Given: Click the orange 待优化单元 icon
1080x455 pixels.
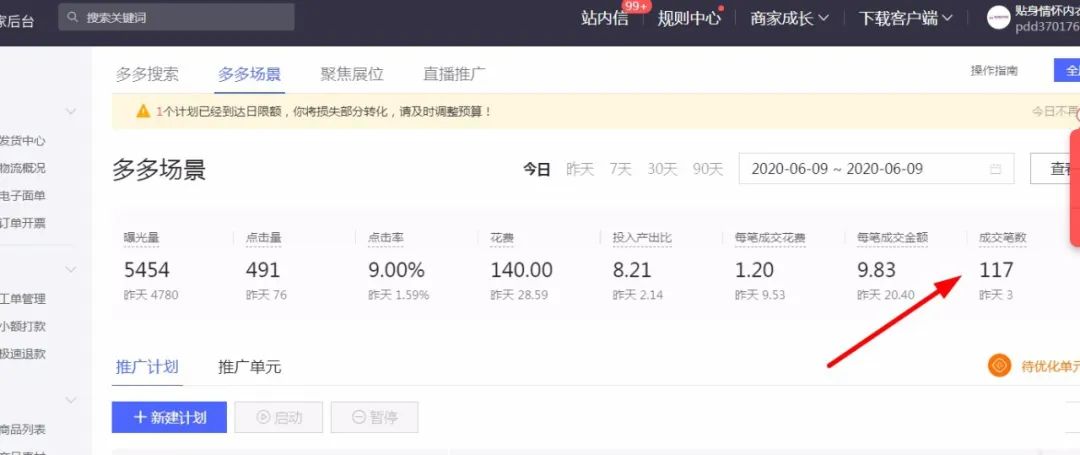Looking at the screenshot, I should pos(999,366).
